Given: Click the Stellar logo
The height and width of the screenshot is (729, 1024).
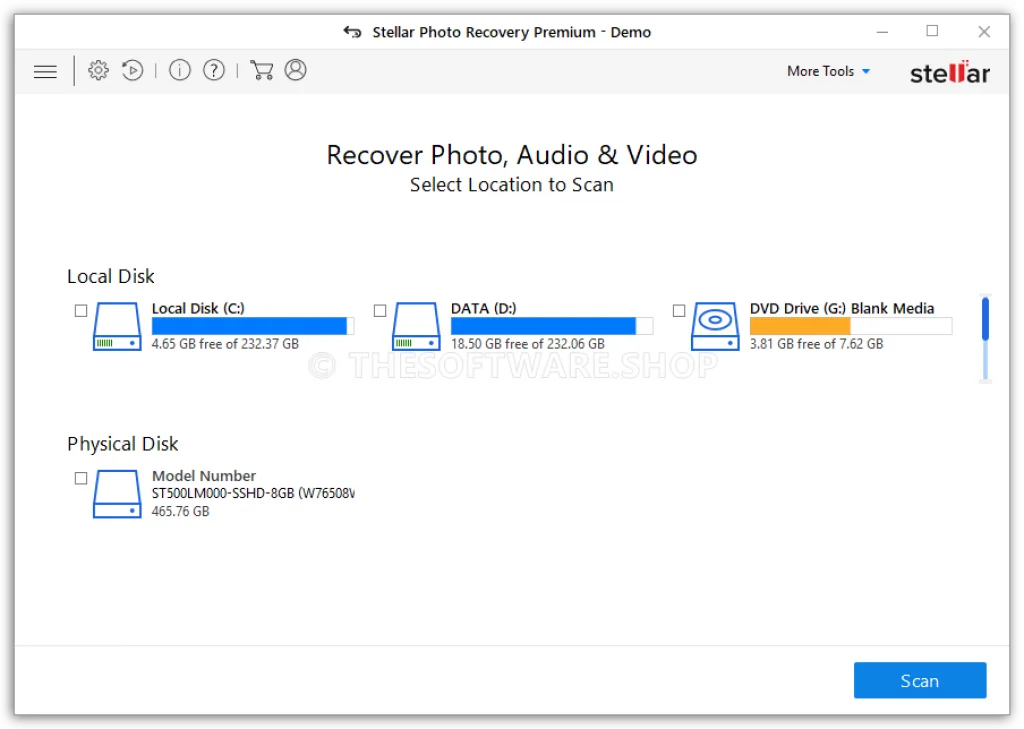Looking at the screenshot, I should coord(950,72).
